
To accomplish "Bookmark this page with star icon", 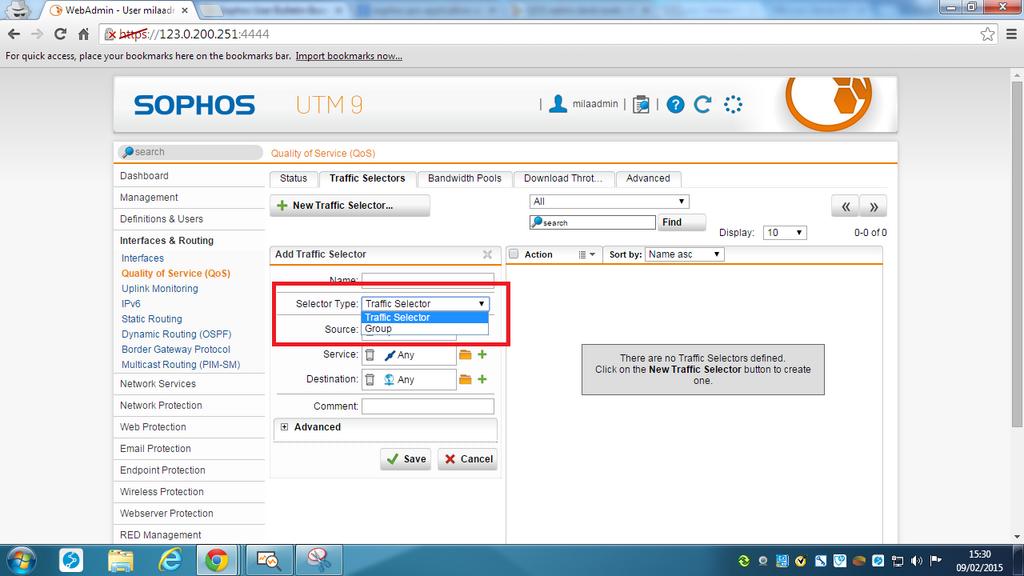I will click(987, 34).
